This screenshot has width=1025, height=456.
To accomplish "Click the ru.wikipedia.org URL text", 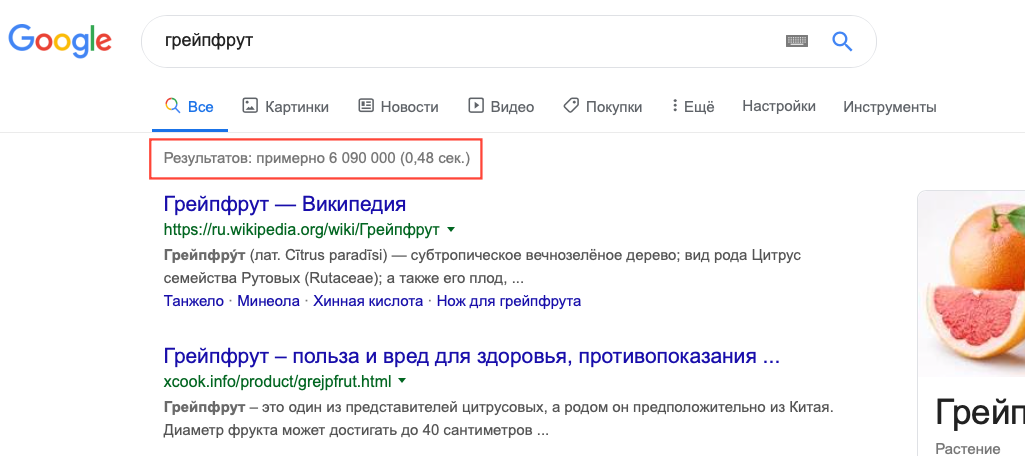I will [301, 230].
